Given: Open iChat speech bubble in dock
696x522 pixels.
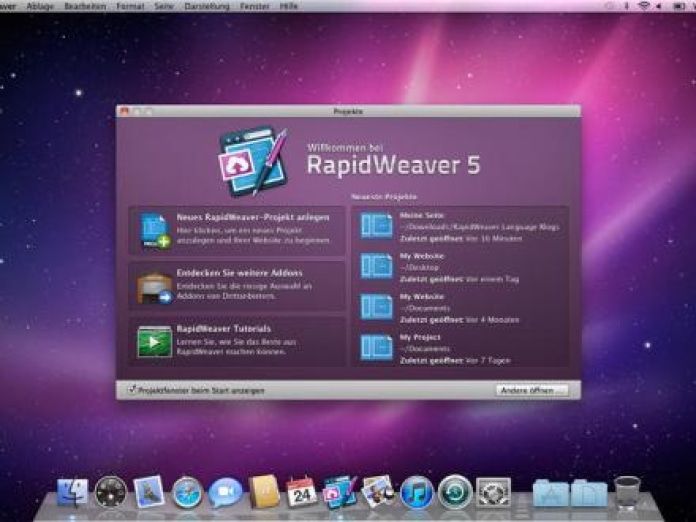Looking at the screenshot, I should click(x=225, y=492).
